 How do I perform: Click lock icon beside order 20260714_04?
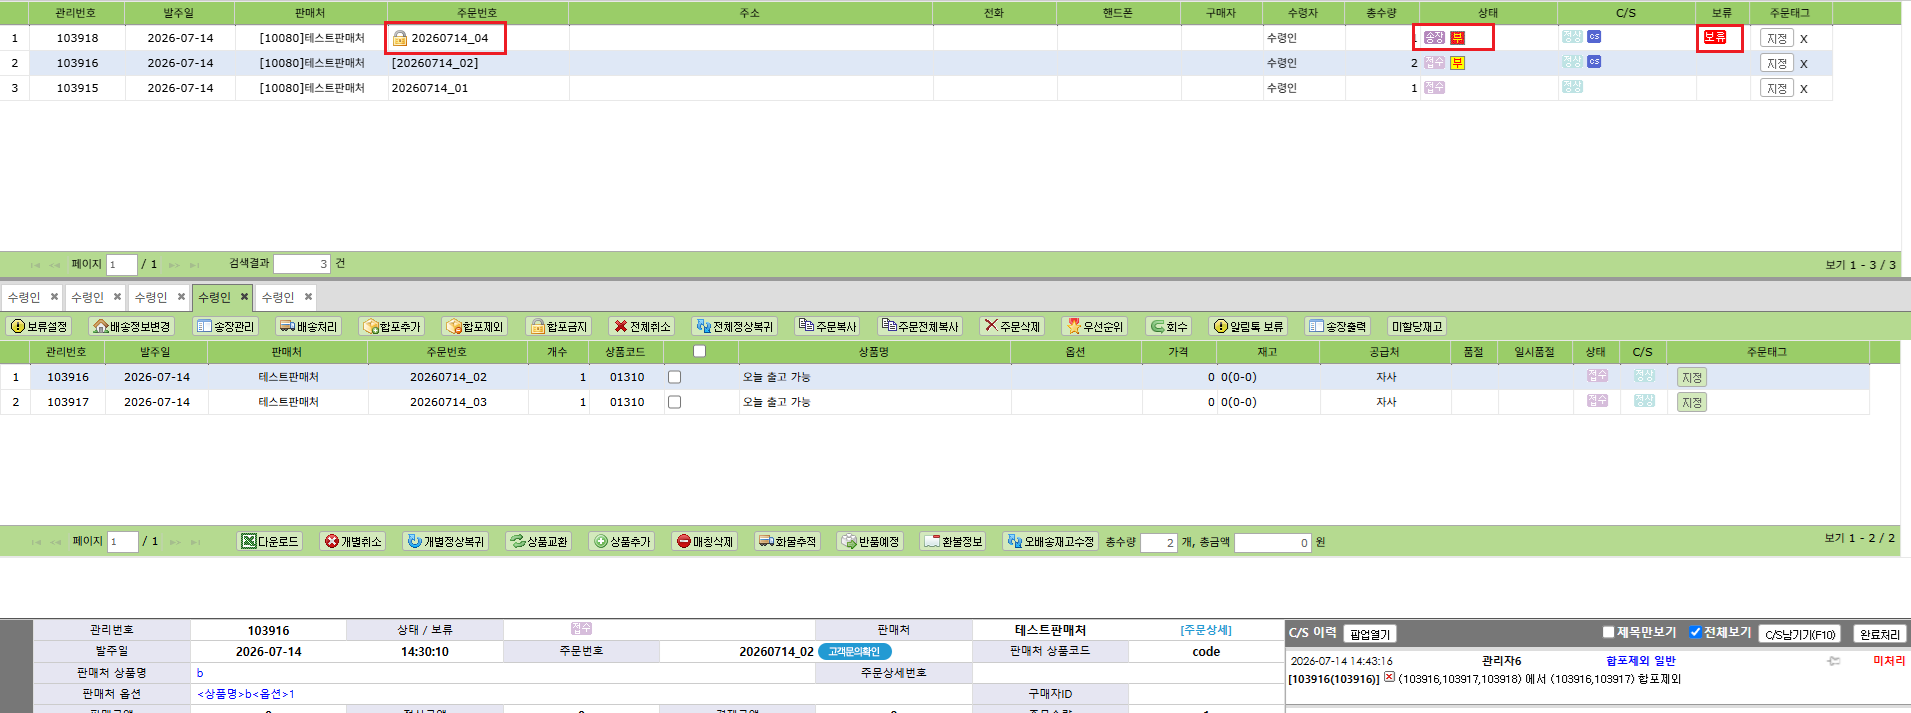click(x=400, y=38)
